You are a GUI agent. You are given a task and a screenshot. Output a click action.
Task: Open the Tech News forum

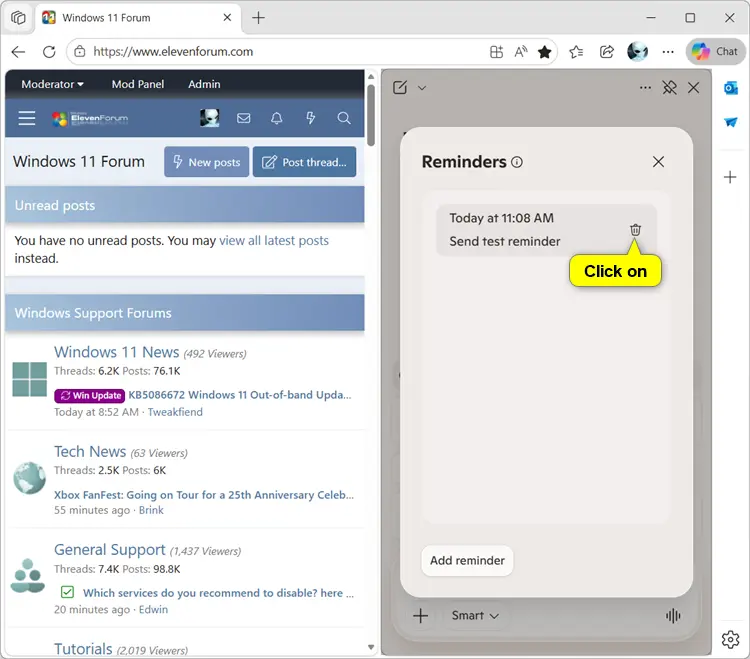point(90,451)
